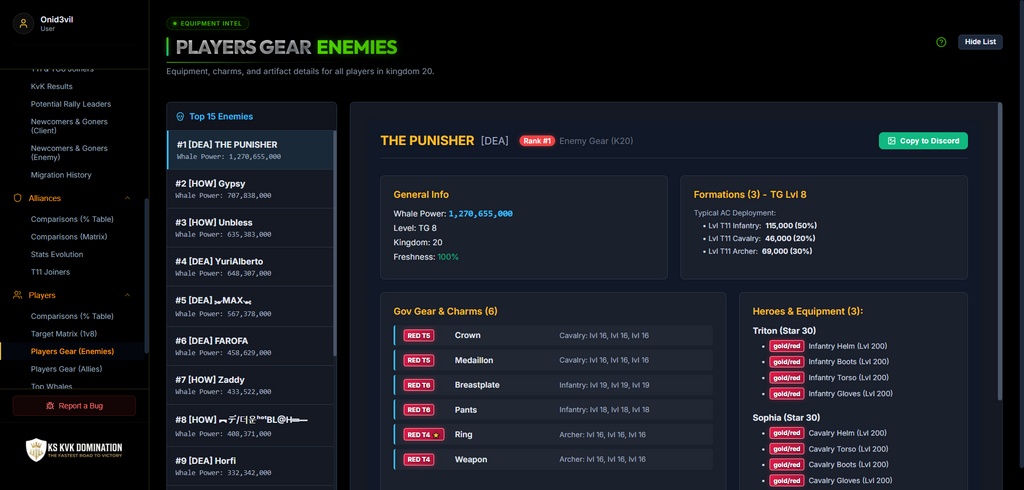Select enemy #6 [DEA] FAROFA
Screen dimensions: 1024x490
tap(250, 346)
